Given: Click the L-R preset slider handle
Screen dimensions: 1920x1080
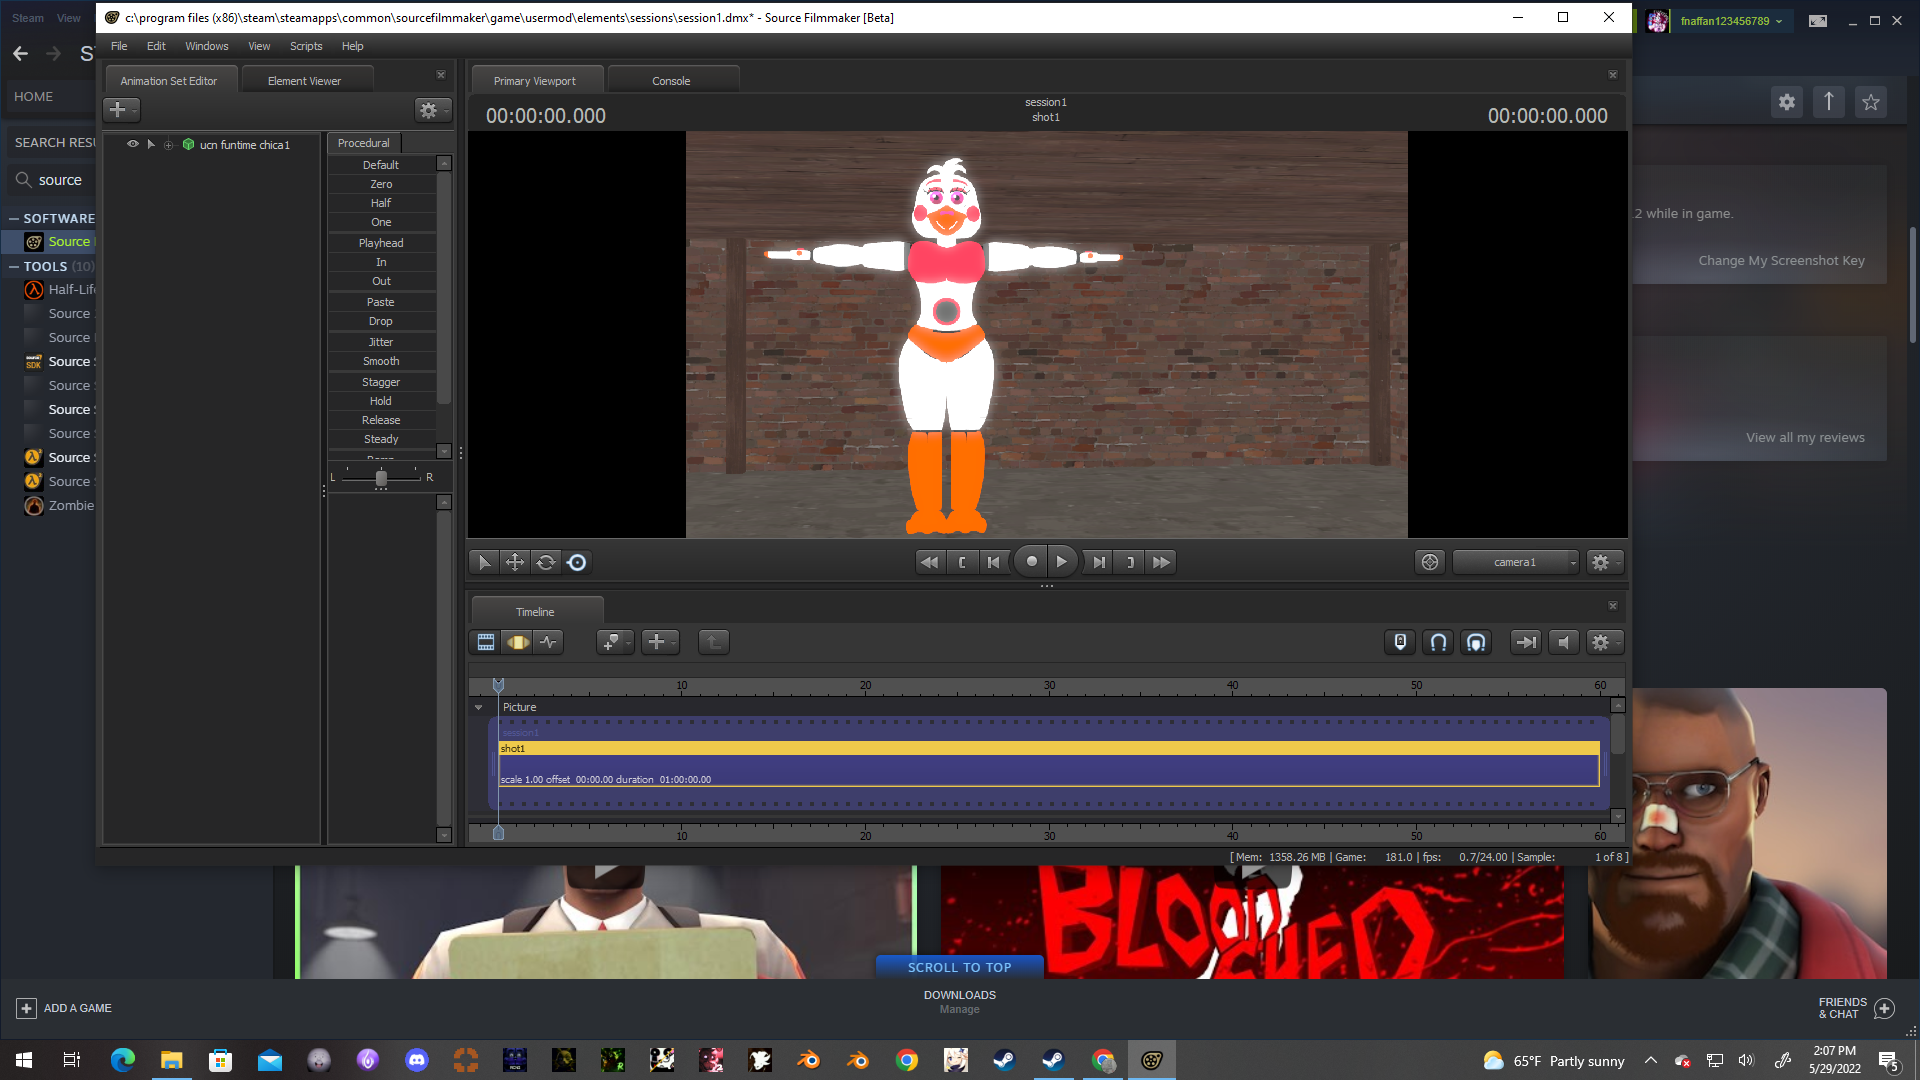Looking at the screenshot, I should [x=381, y=478].
